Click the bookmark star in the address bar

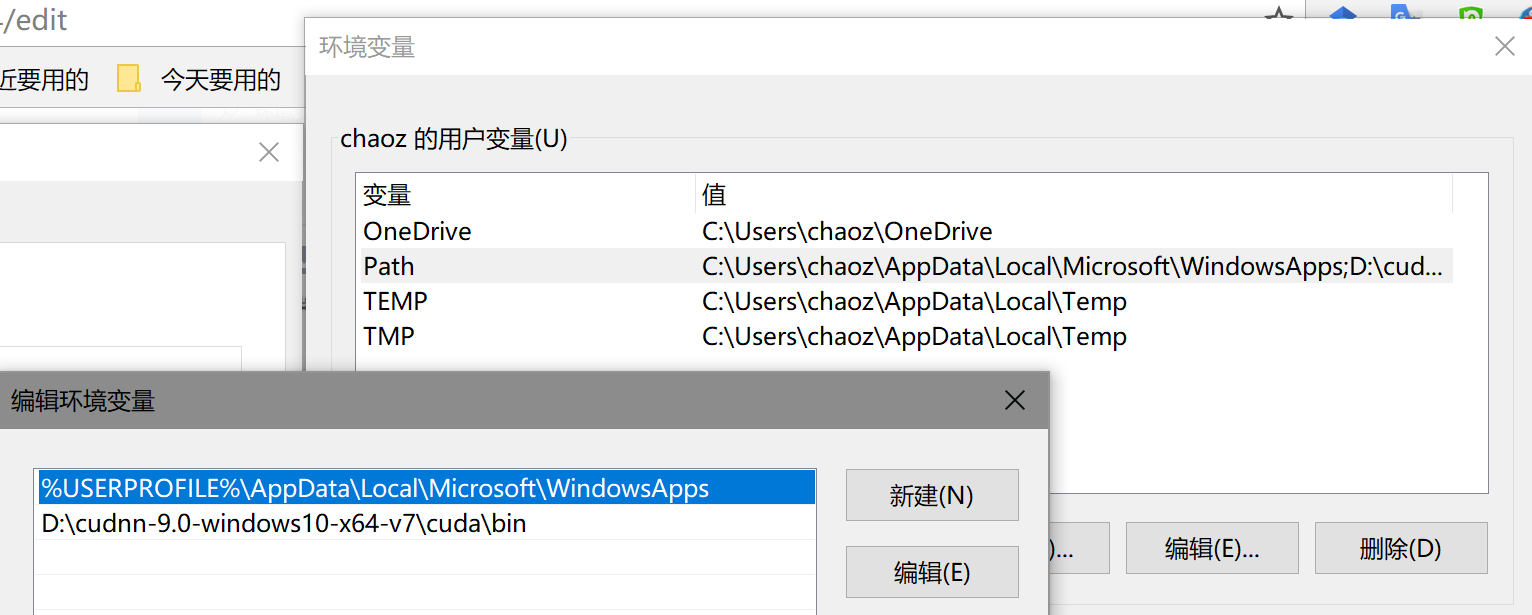click(x=1280, y=15)
